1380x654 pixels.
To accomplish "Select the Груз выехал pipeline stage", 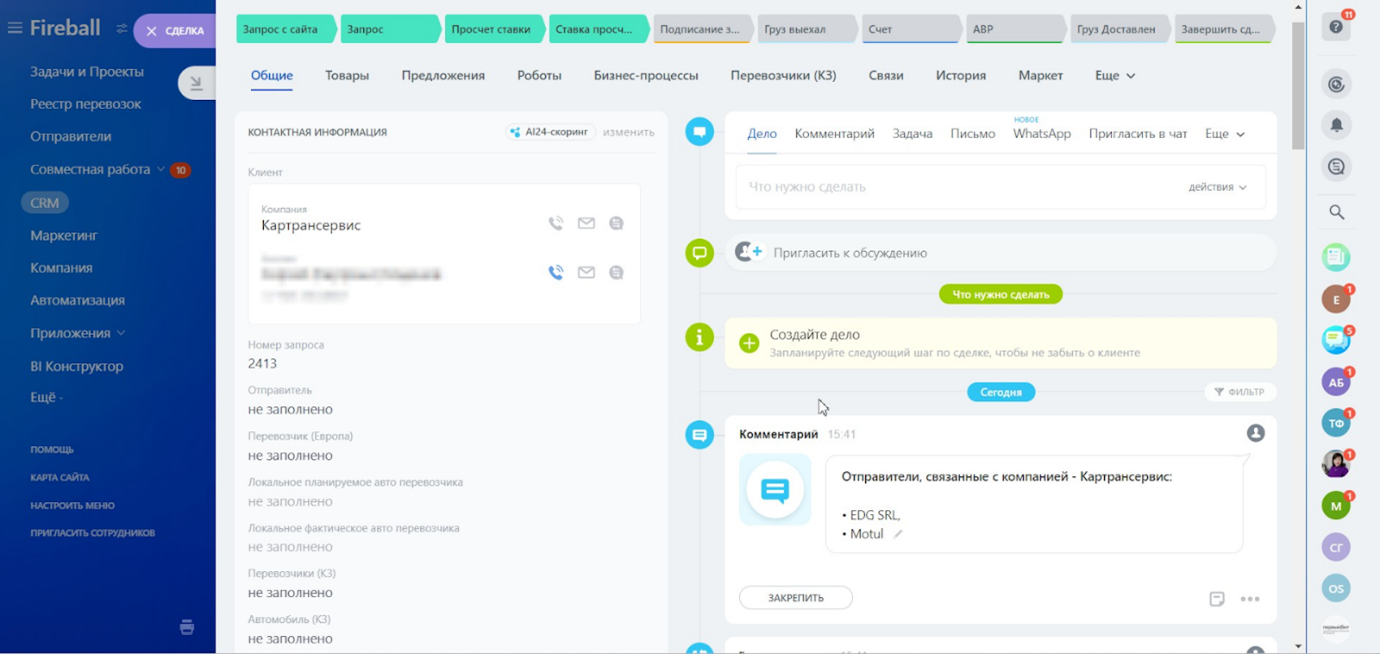I will pyautogui.click(x=800, y=29).
